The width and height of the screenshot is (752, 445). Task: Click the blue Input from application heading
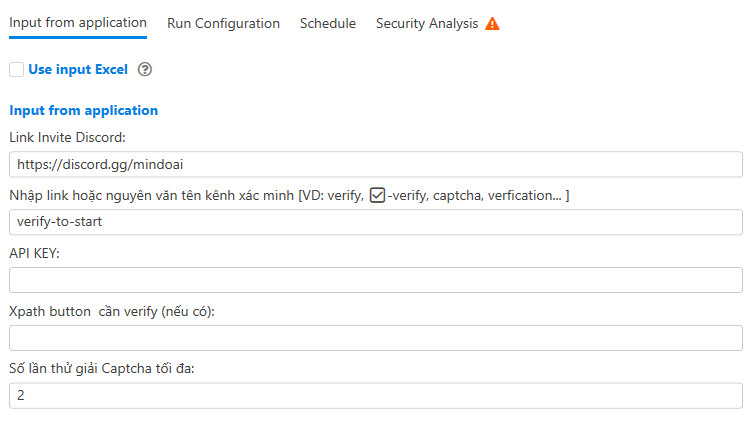coord(84,111)
